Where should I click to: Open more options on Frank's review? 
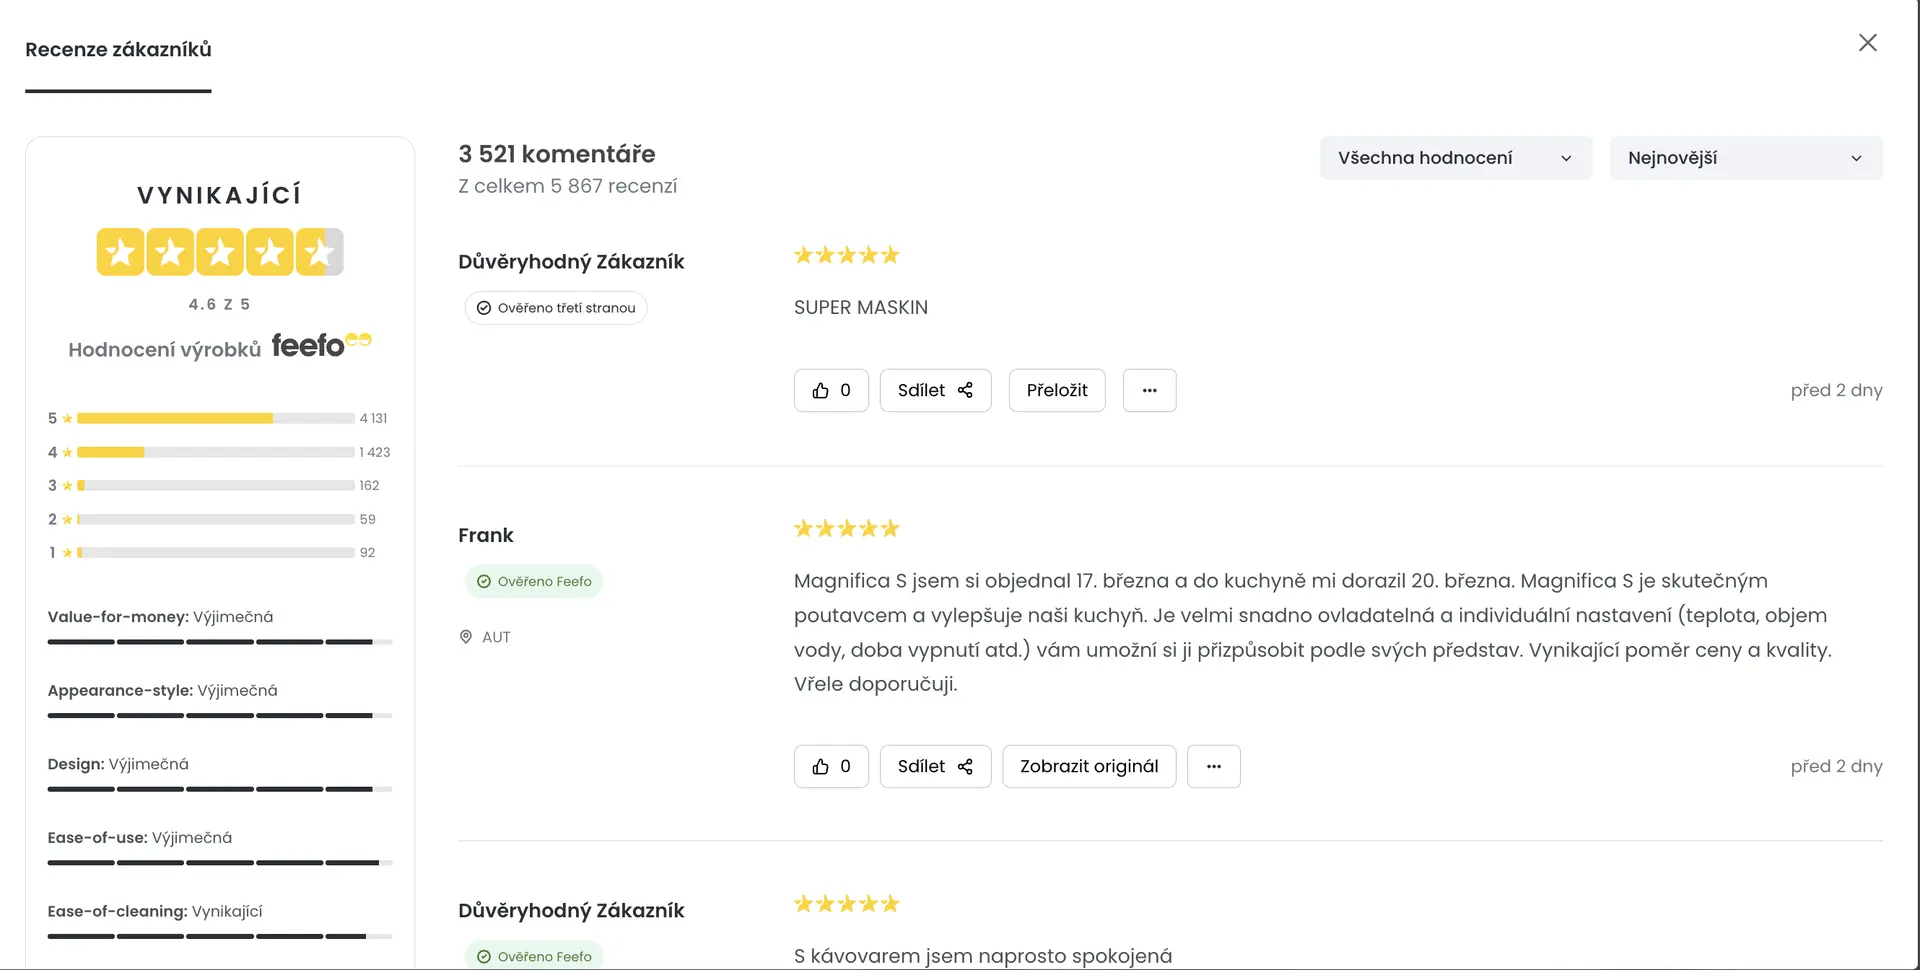1213,766
